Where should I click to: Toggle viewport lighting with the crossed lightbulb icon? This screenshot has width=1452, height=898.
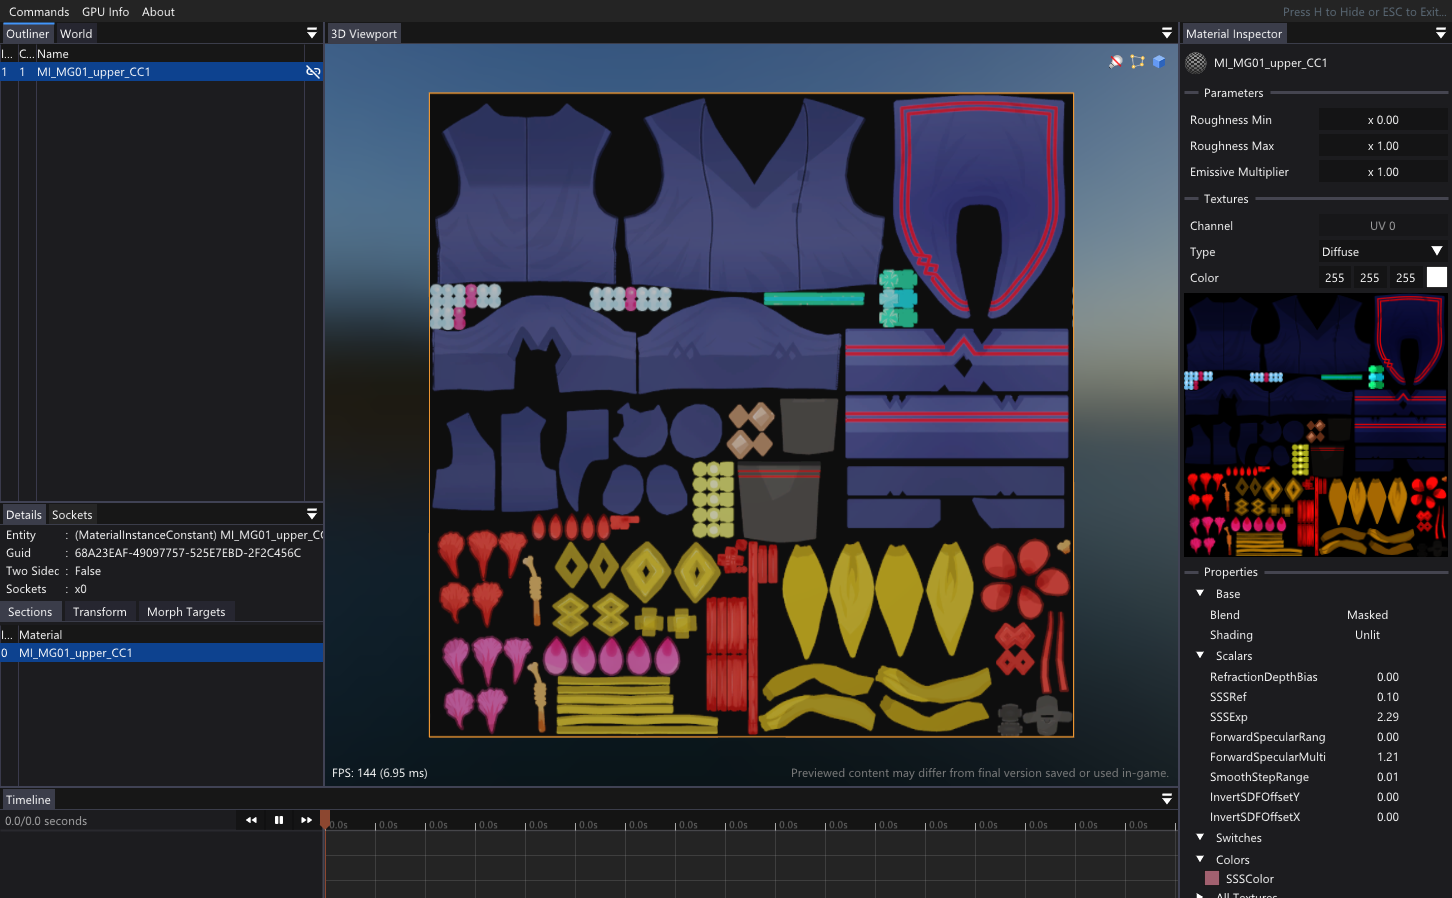point(1116,62)
